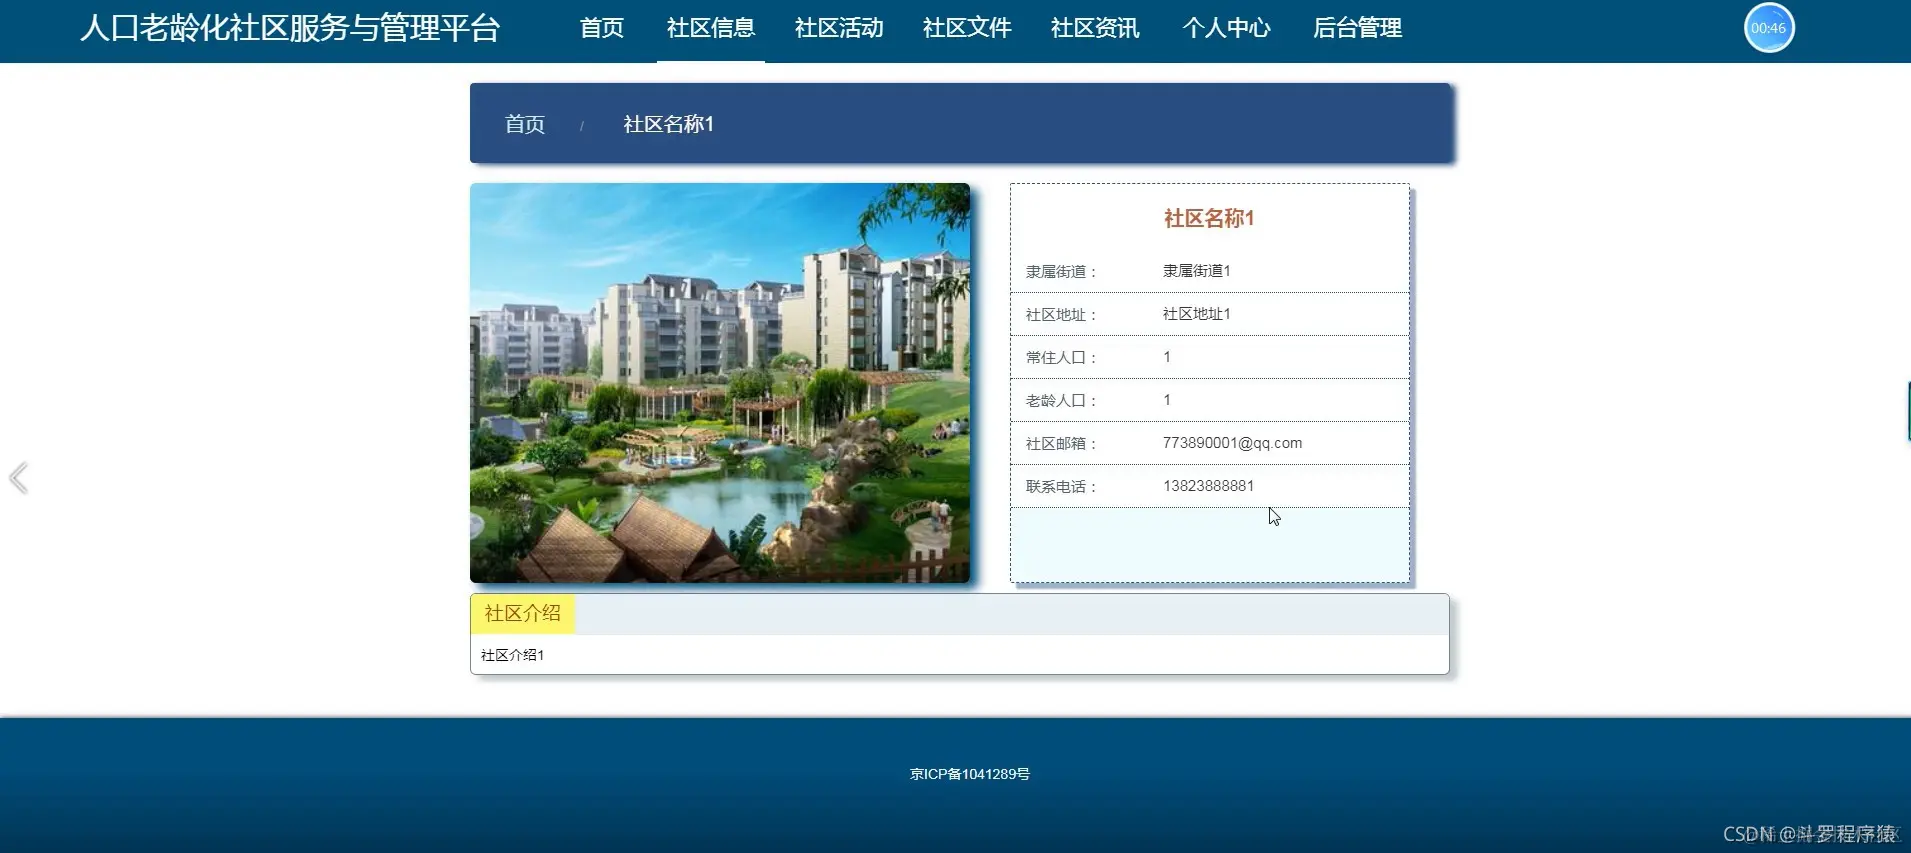The height and width of the screenshot is (853, 1911).
Task: Click the 社区名称1 breadcrumb item
Action: 668,124
